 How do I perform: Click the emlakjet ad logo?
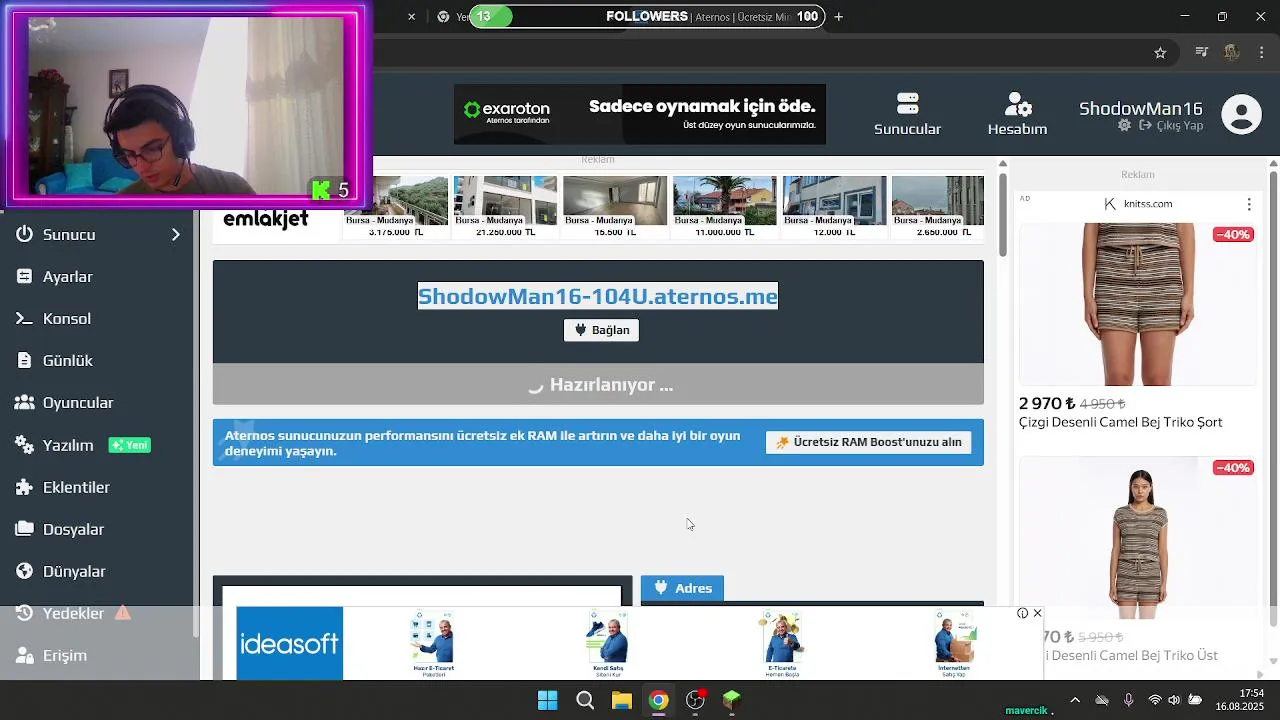coord(266,219)
